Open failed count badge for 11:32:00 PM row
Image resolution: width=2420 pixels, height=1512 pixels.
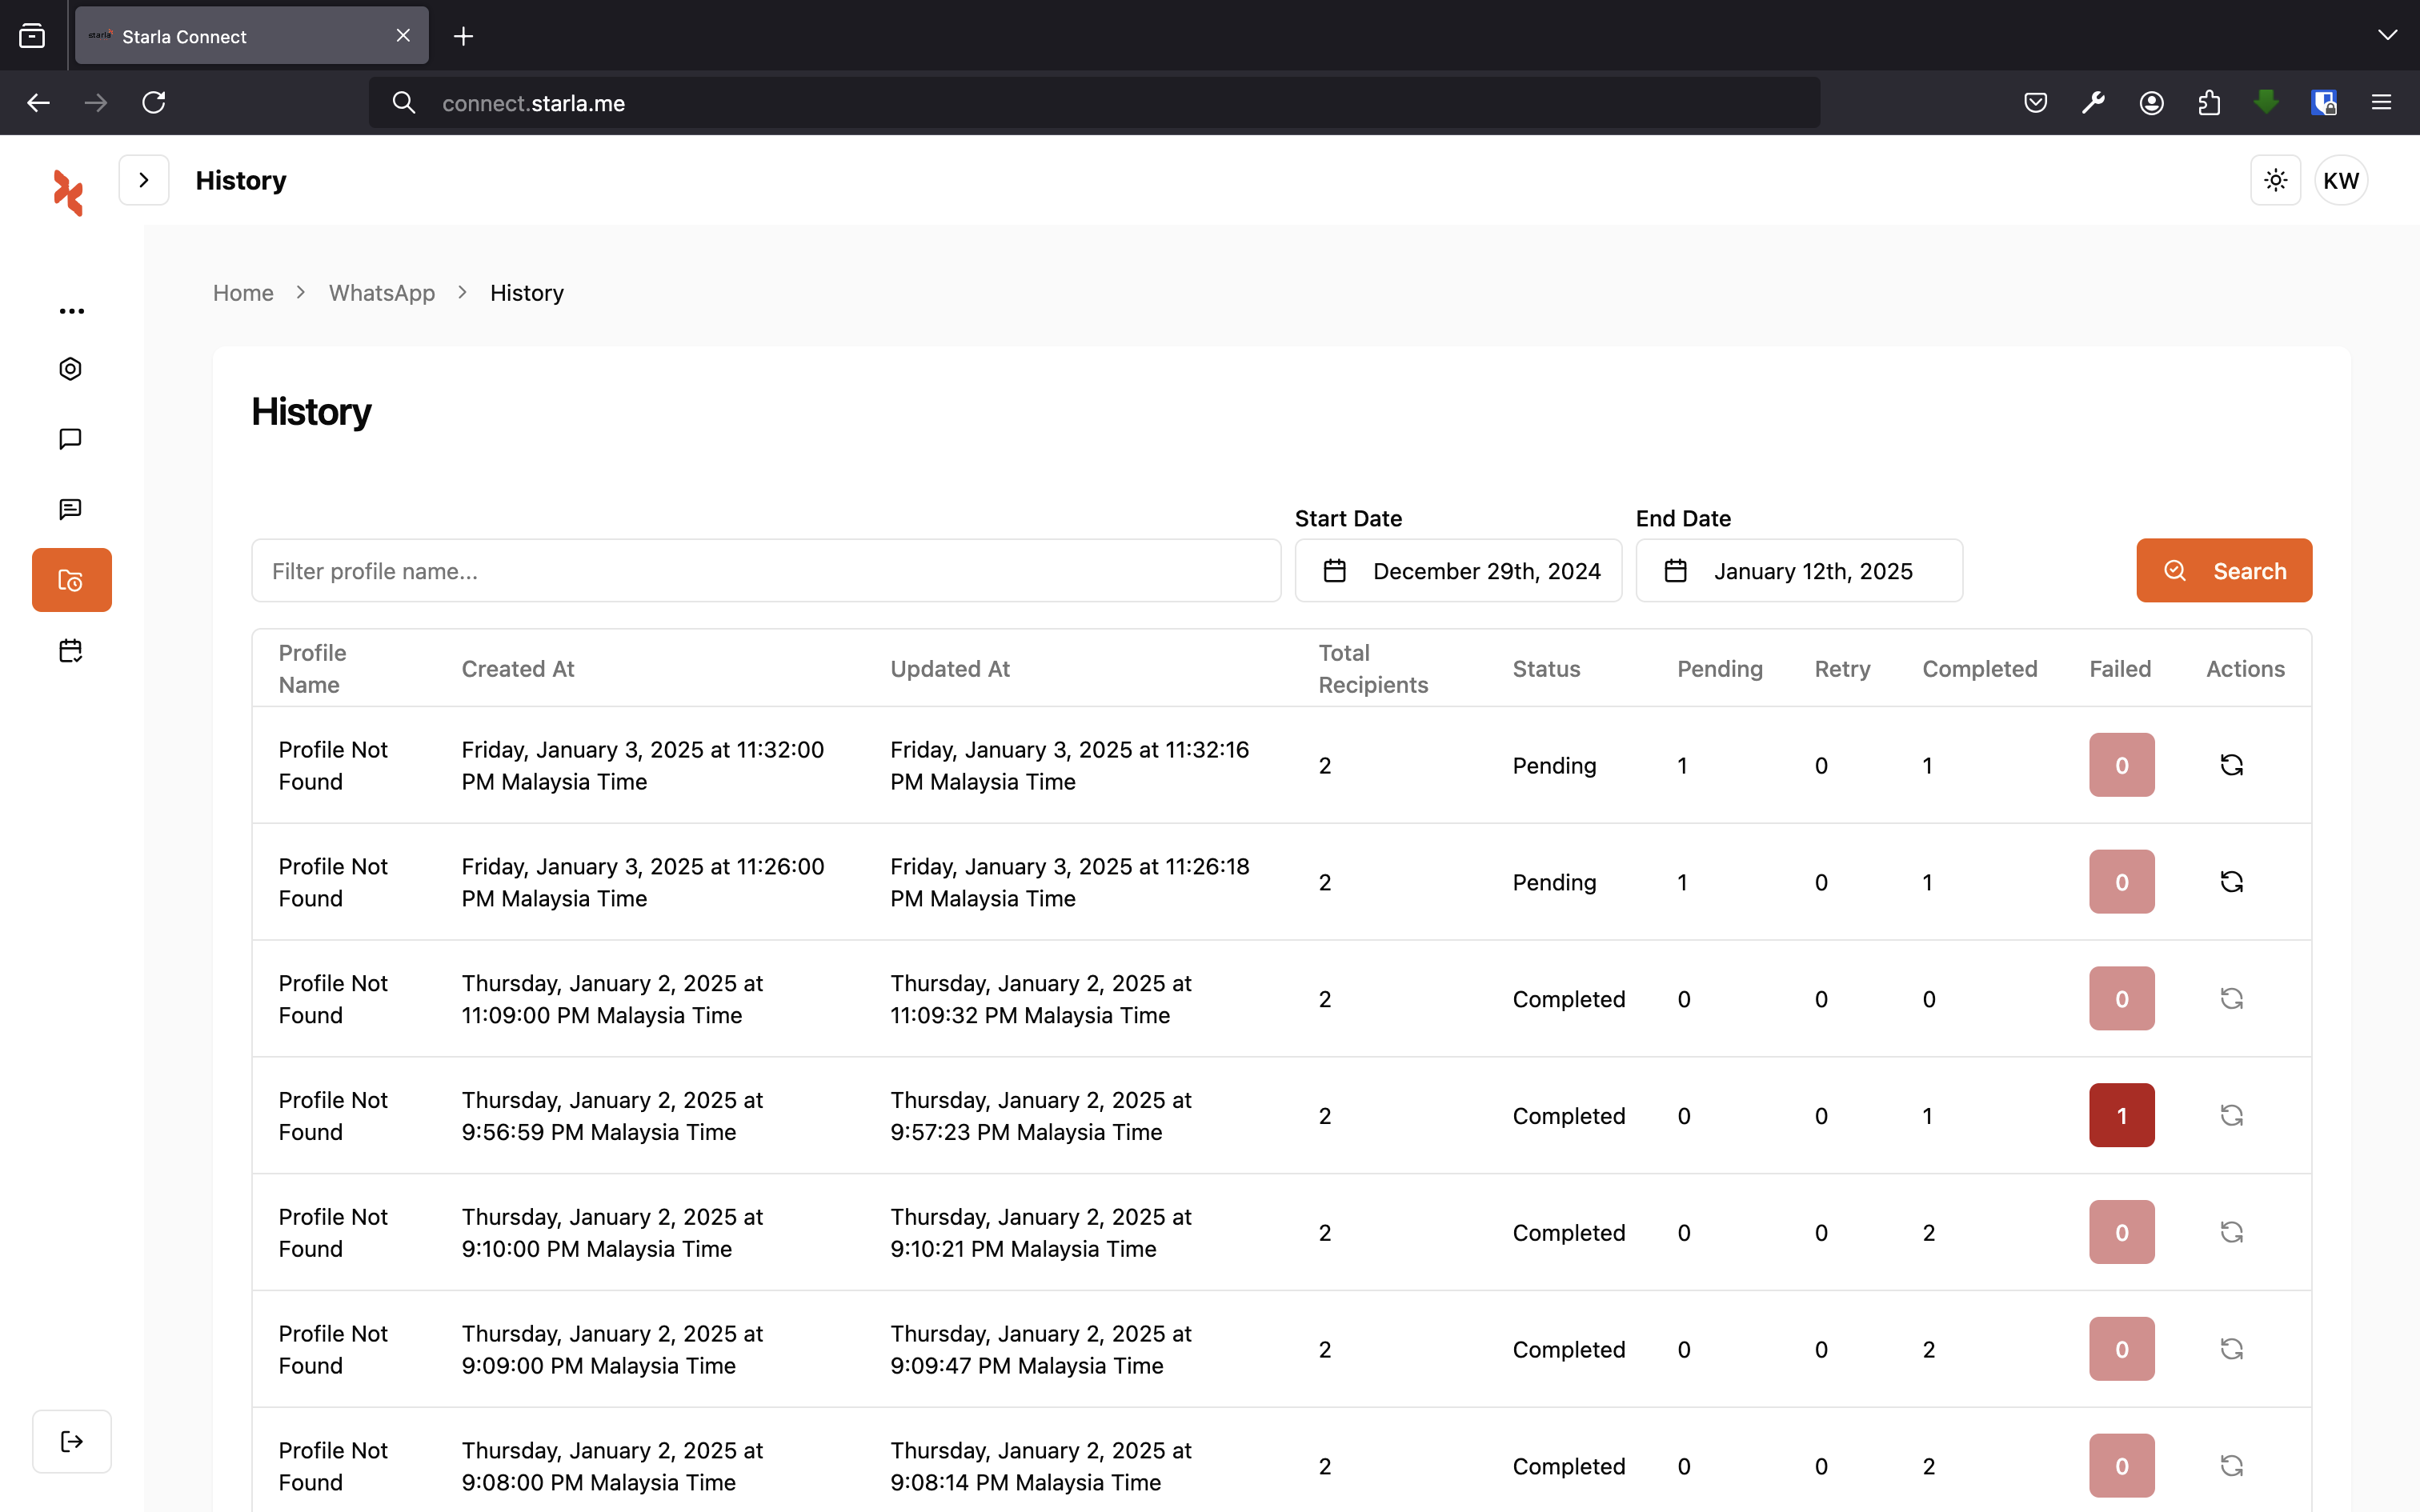(2122, 765)
